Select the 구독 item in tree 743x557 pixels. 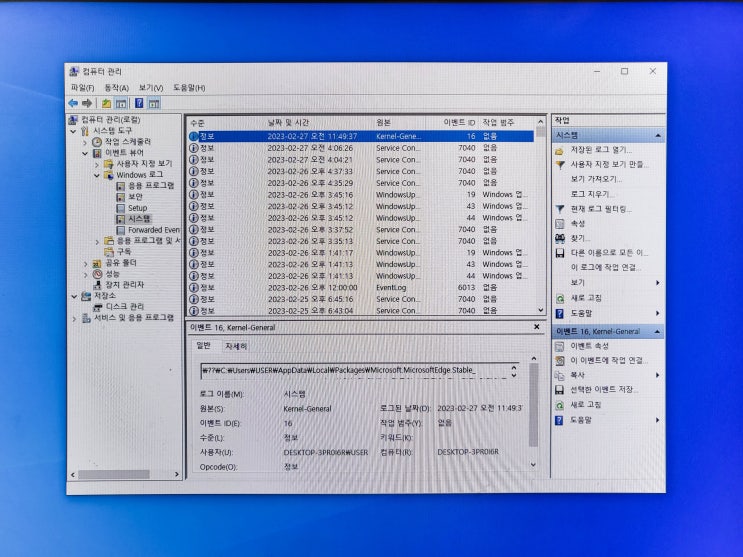tap(124, 252)
